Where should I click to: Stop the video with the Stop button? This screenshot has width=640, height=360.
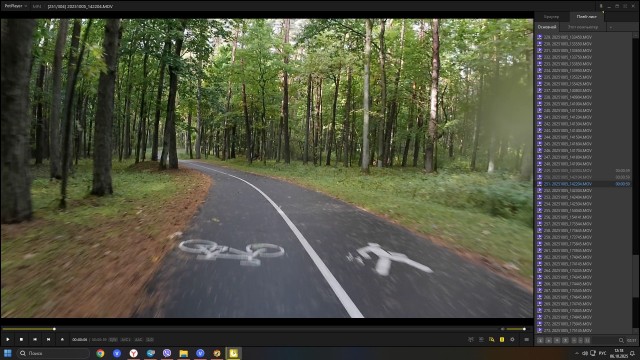21,339
